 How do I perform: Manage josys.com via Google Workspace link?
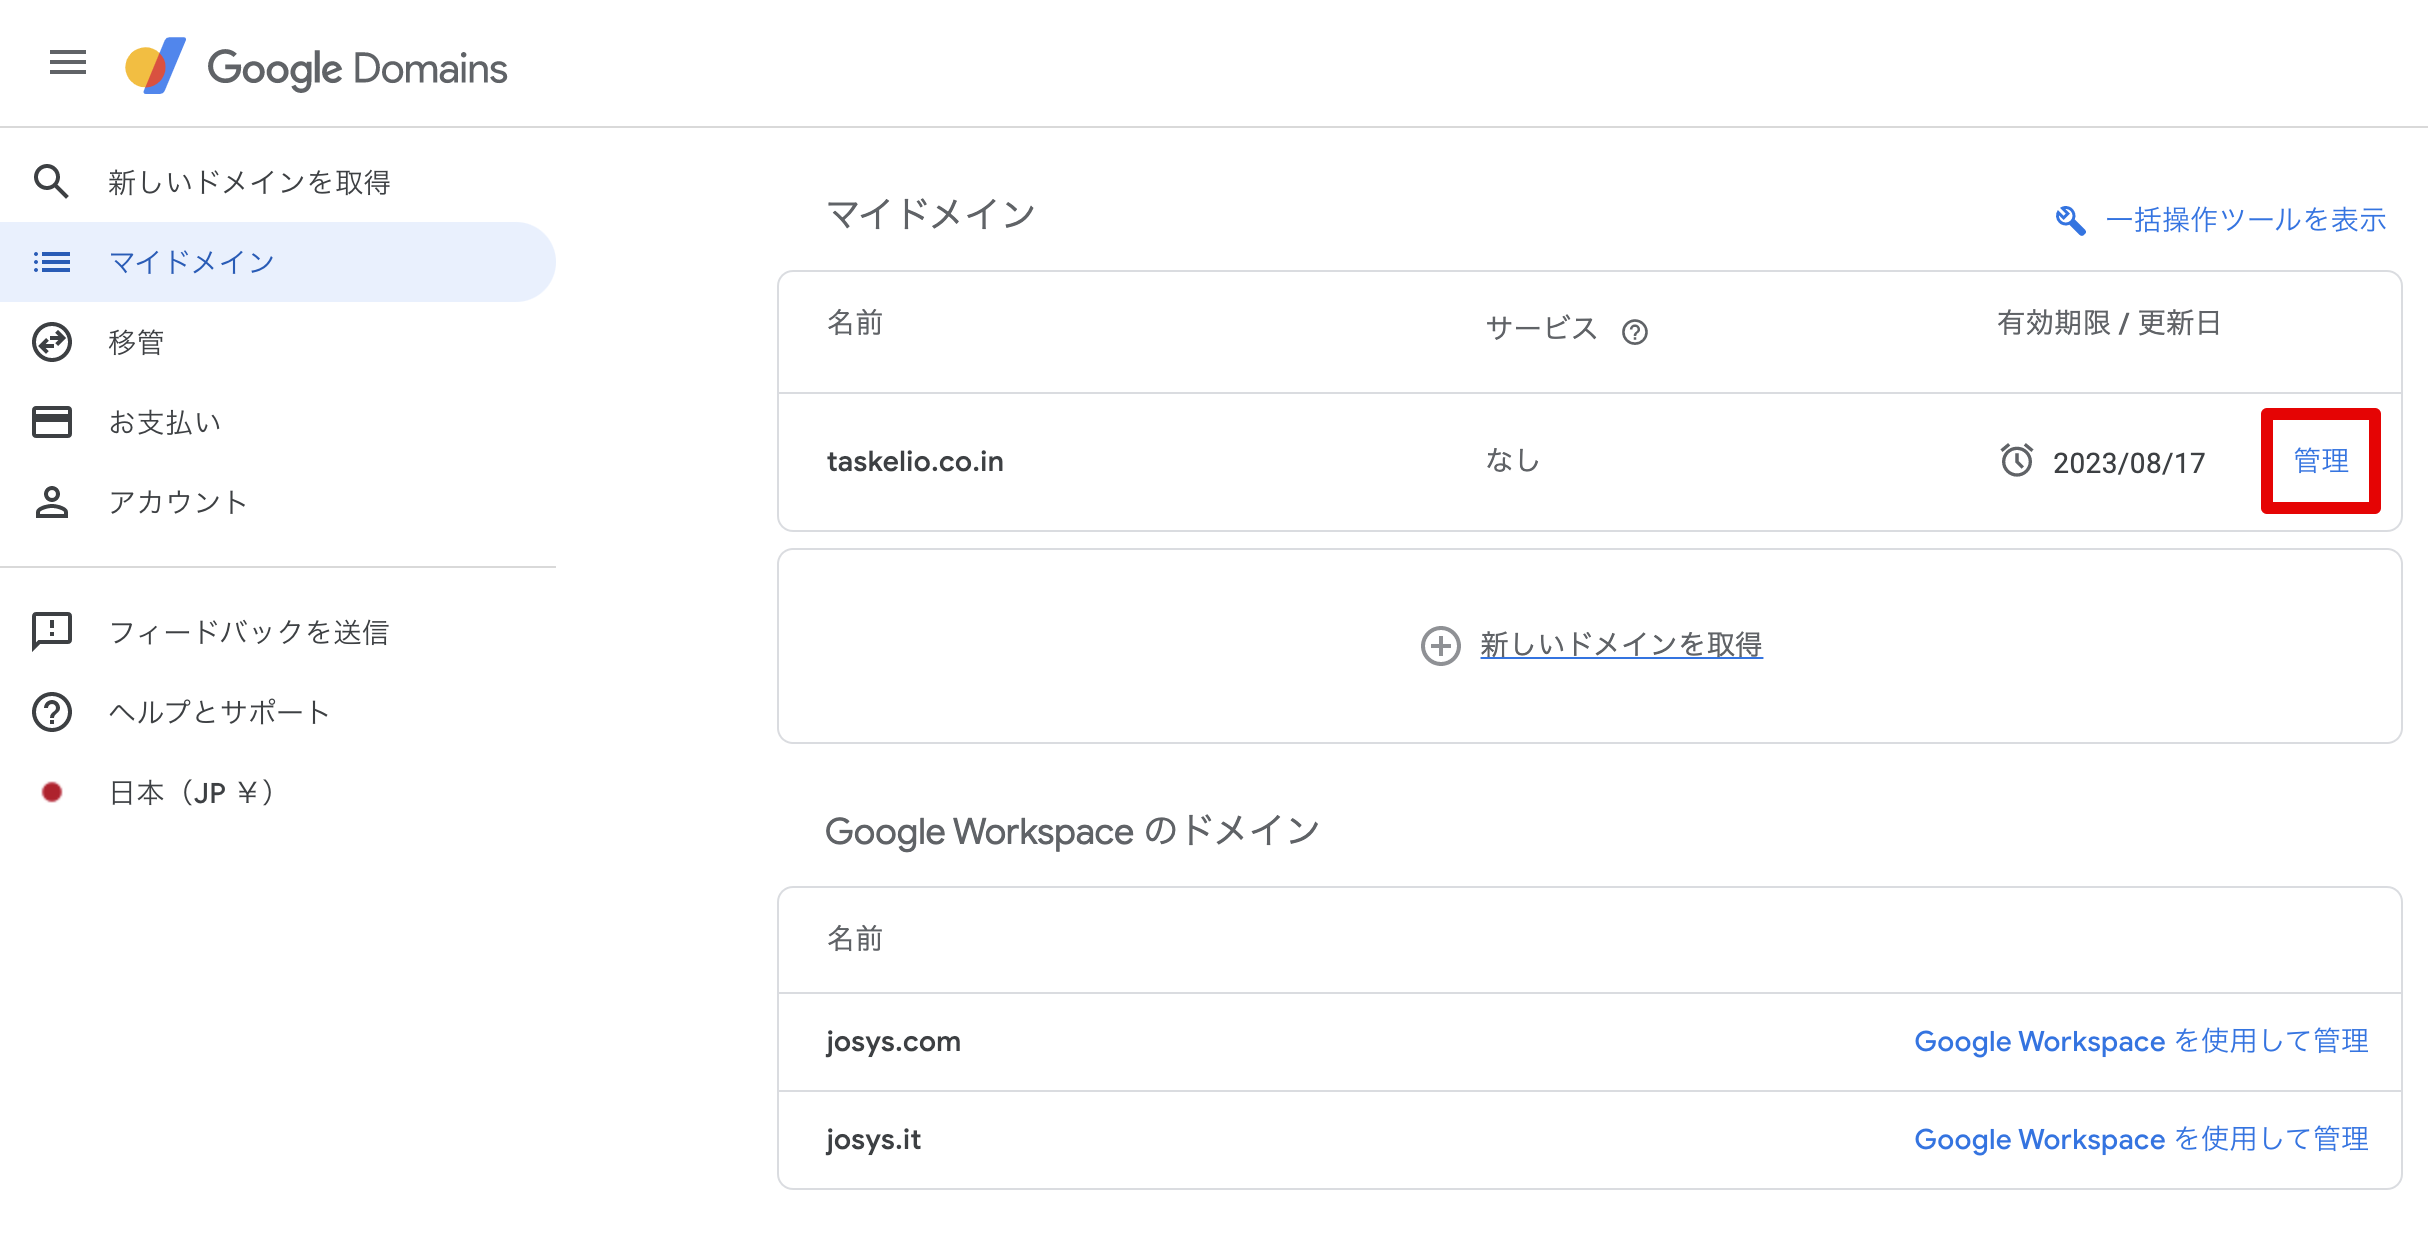[2140, 1041]
